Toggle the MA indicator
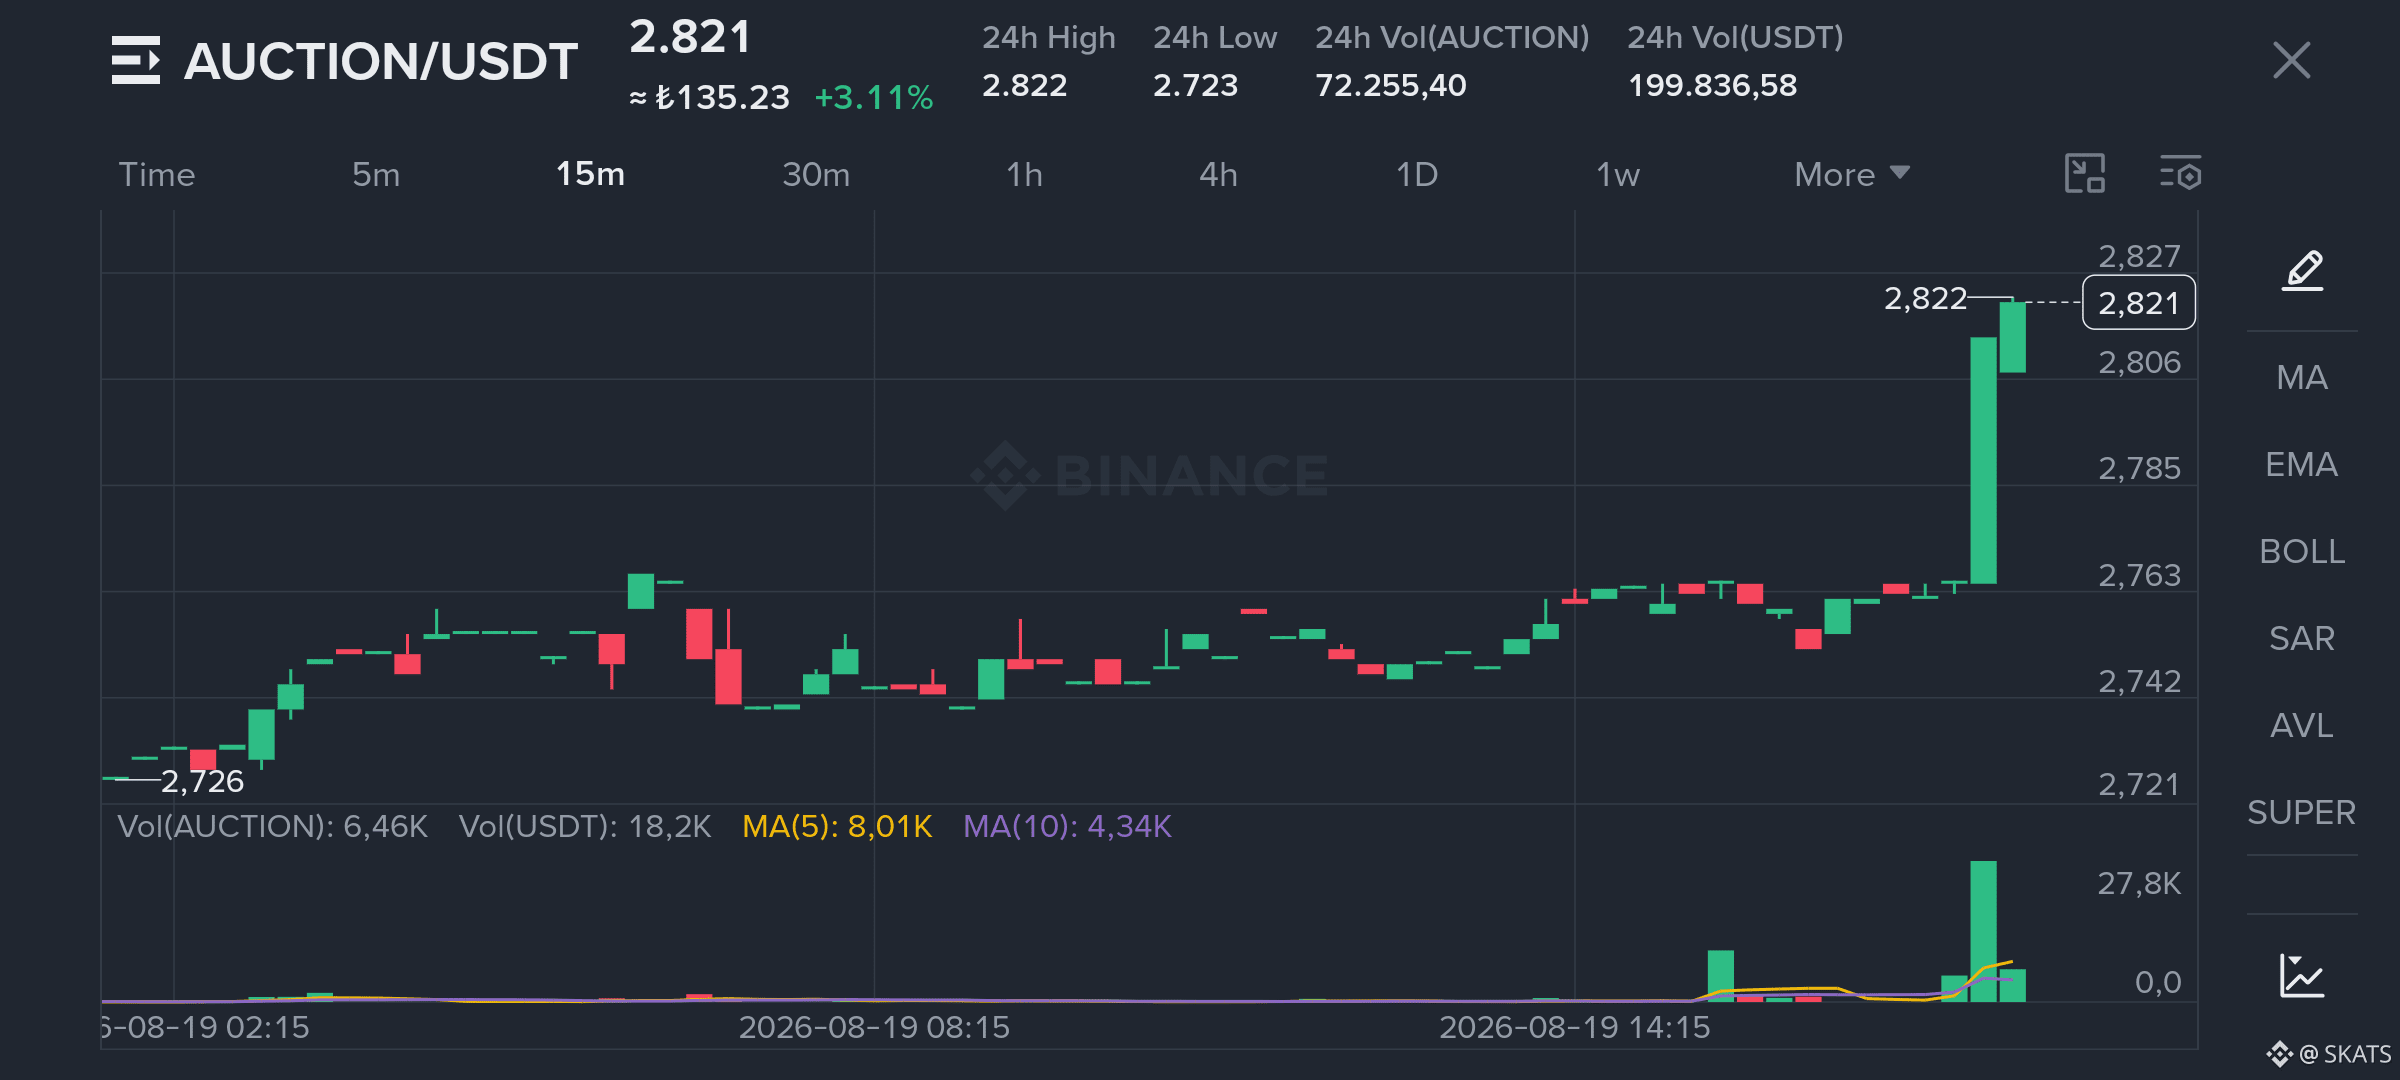The height and width of the screenshot is (1080, 2400). tap(2302, 378)
